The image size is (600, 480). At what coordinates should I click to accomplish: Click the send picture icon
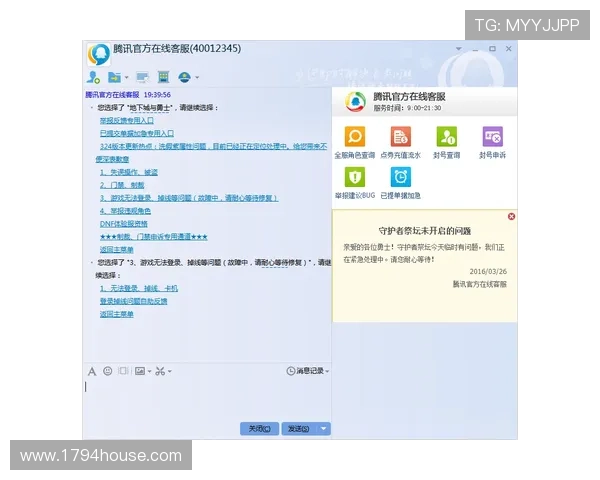pyautogui.click(x=140, y=371)
